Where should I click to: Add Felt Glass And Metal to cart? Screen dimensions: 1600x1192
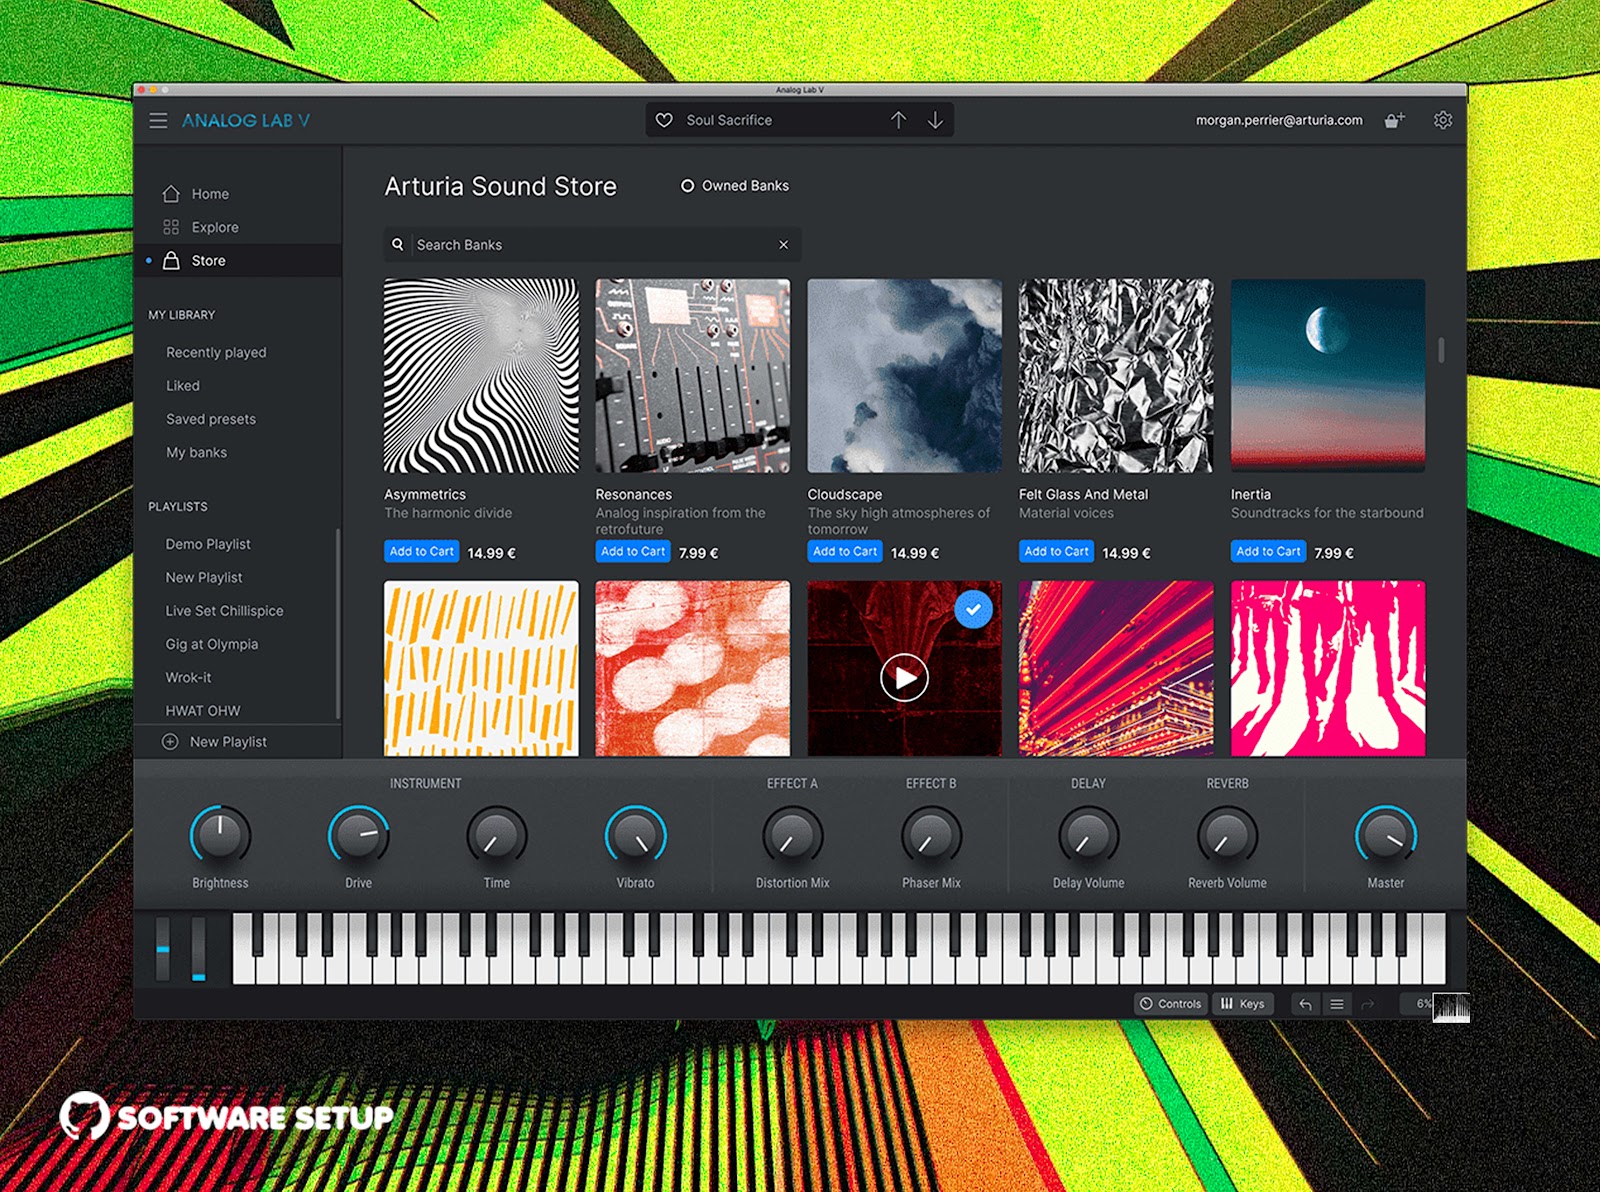[1056, 551]
